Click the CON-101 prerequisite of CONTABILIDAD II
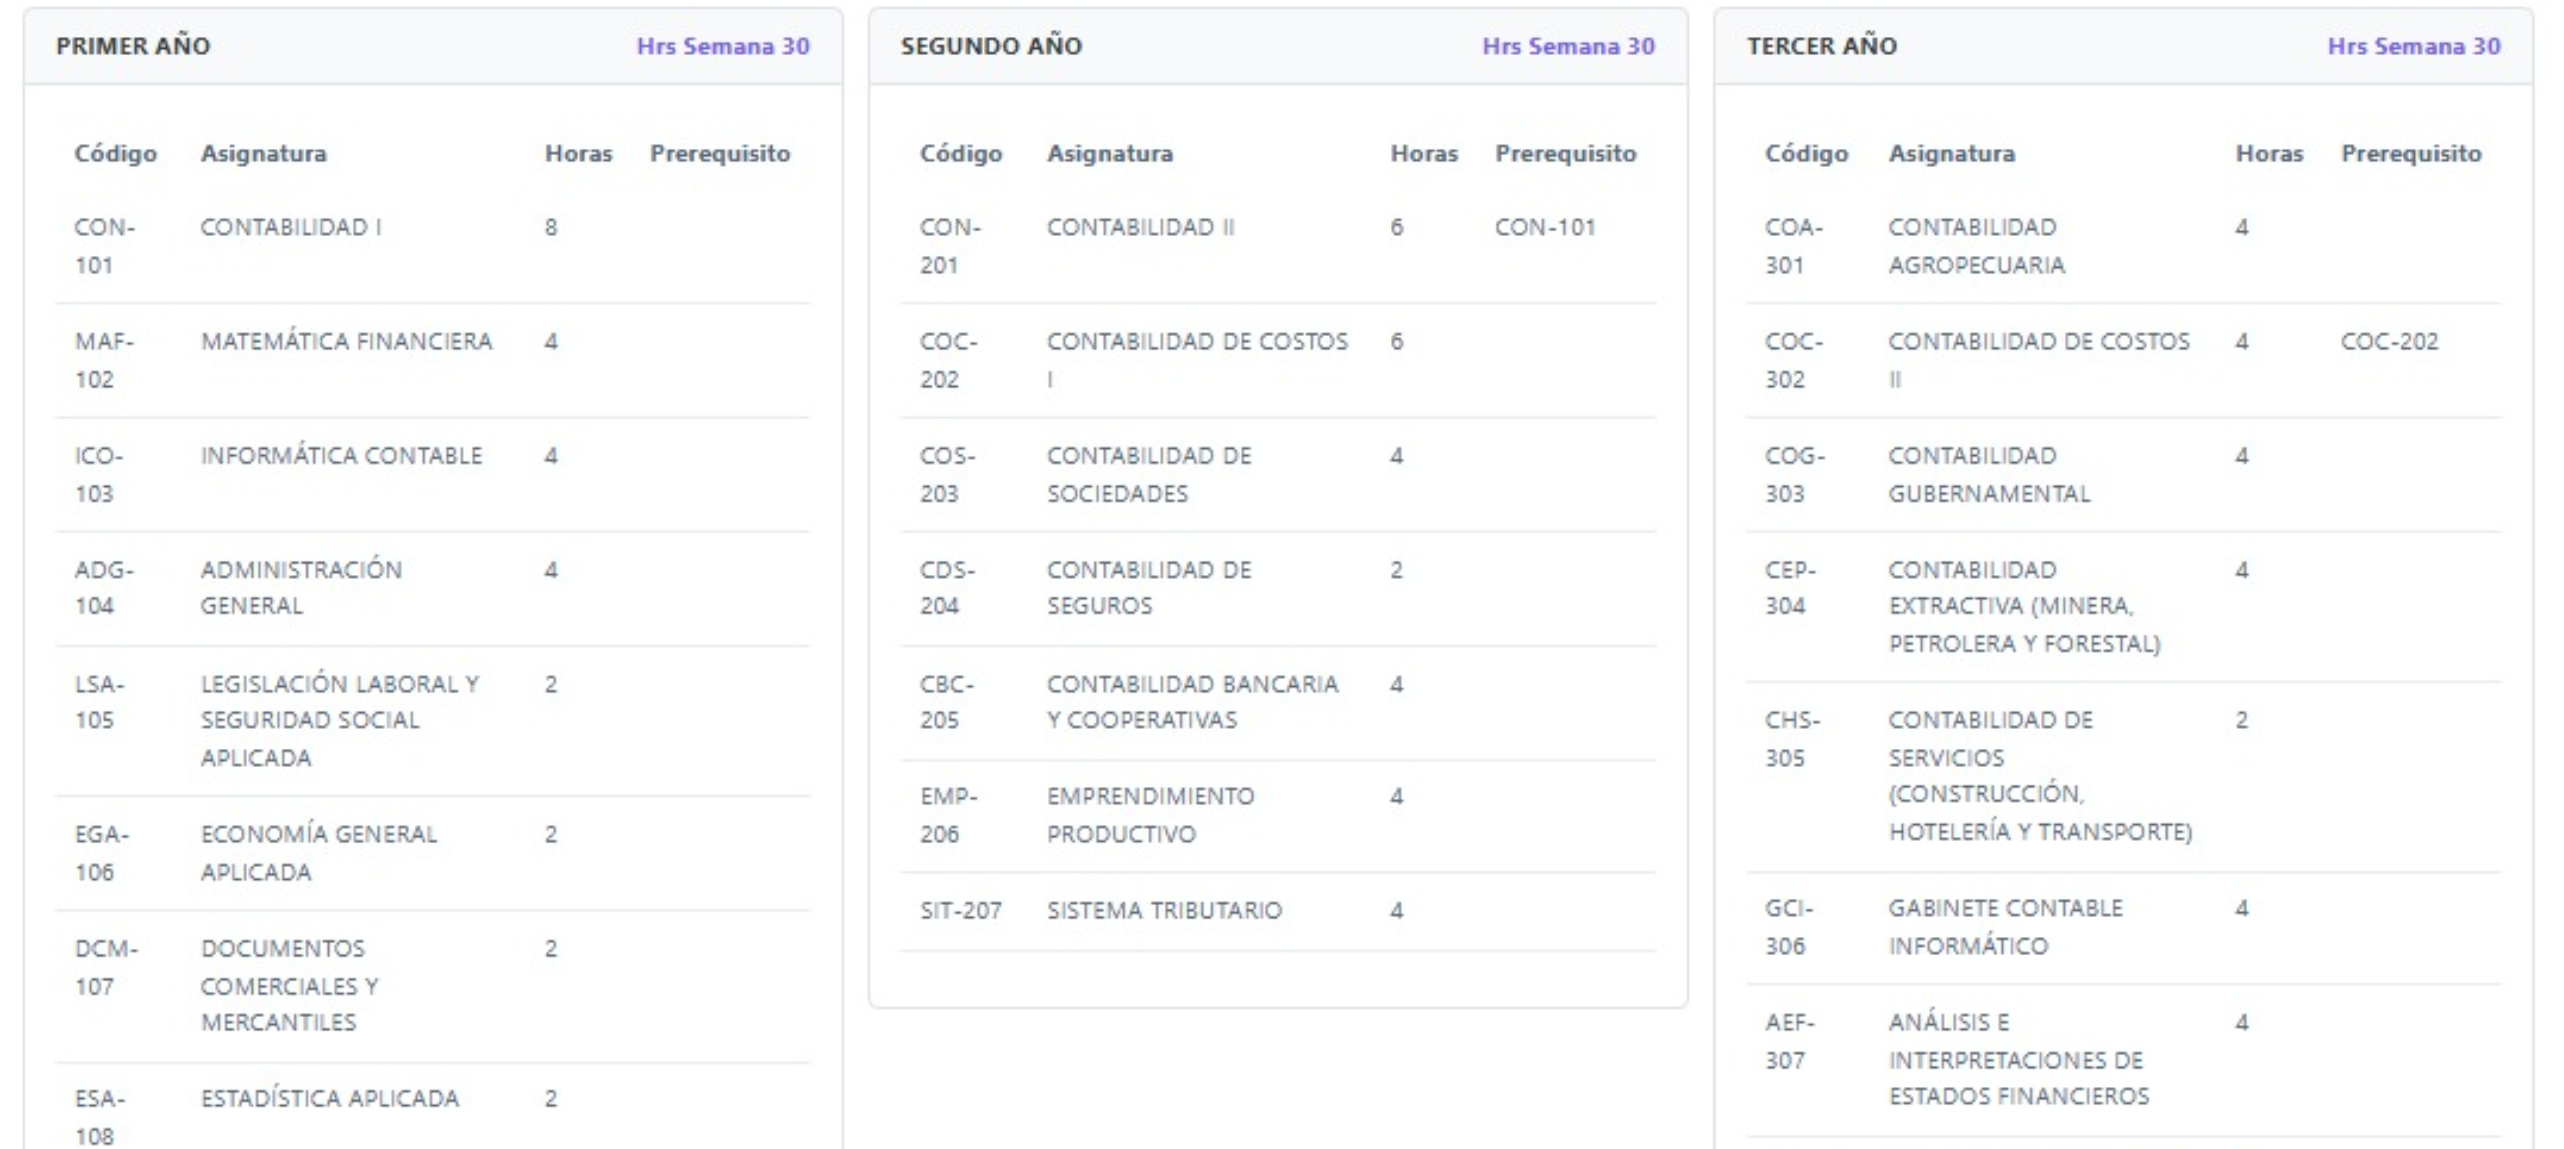This screenshot has width=2564, height=1149. pos(1544,227)
